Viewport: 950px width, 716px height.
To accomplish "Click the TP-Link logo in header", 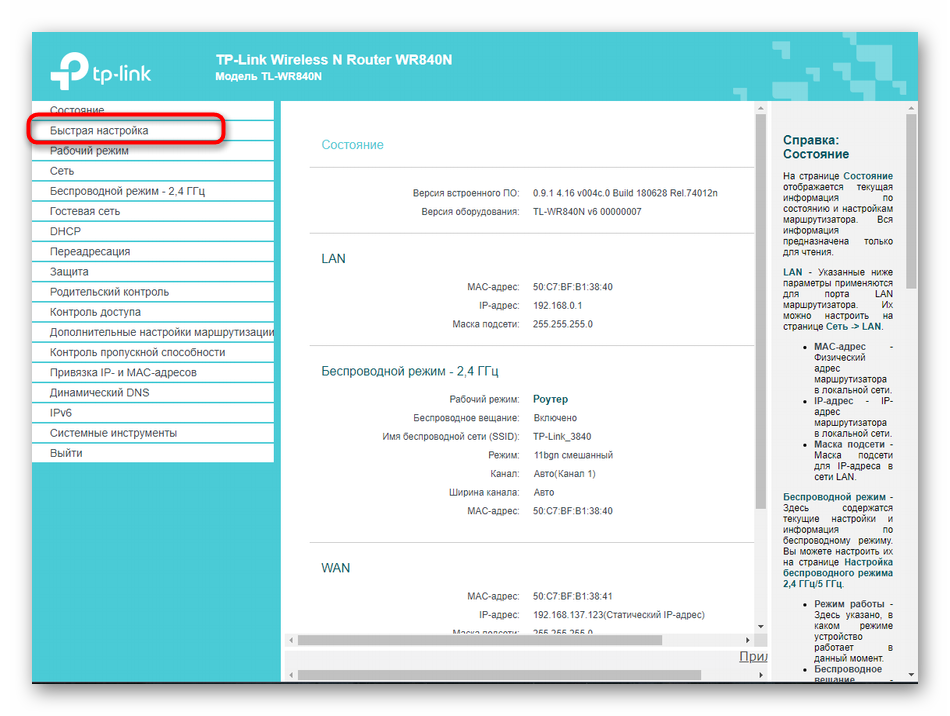I will pos(98,68).
